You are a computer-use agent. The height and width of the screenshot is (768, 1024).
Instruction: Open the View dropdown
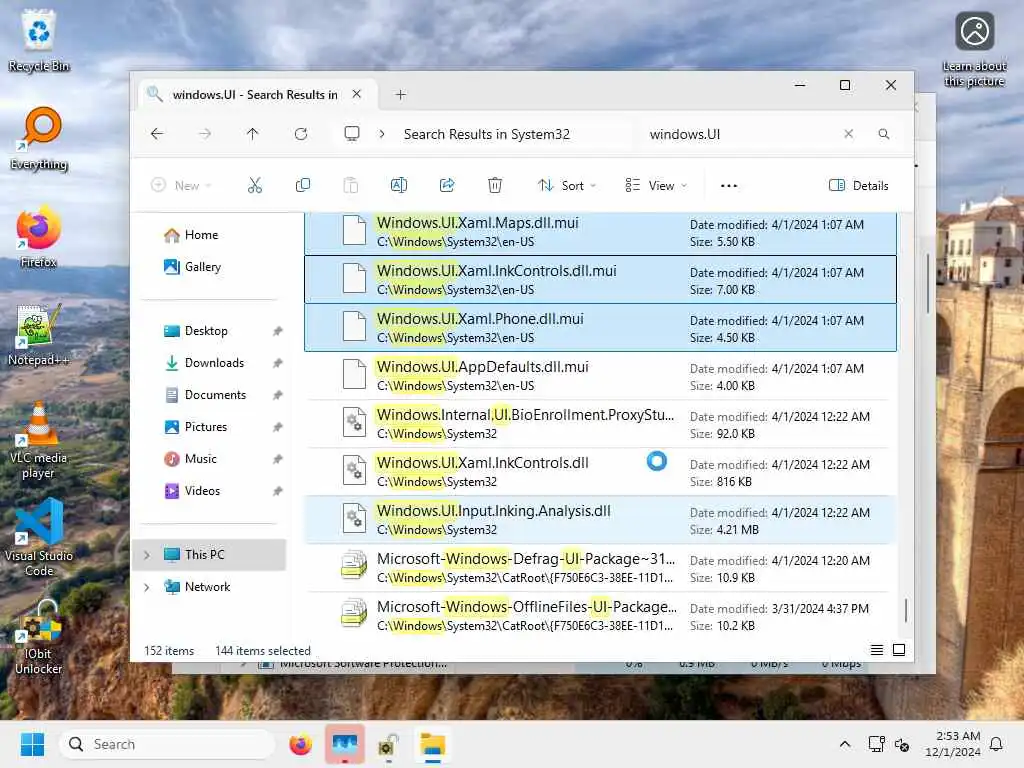coord(656,185)
